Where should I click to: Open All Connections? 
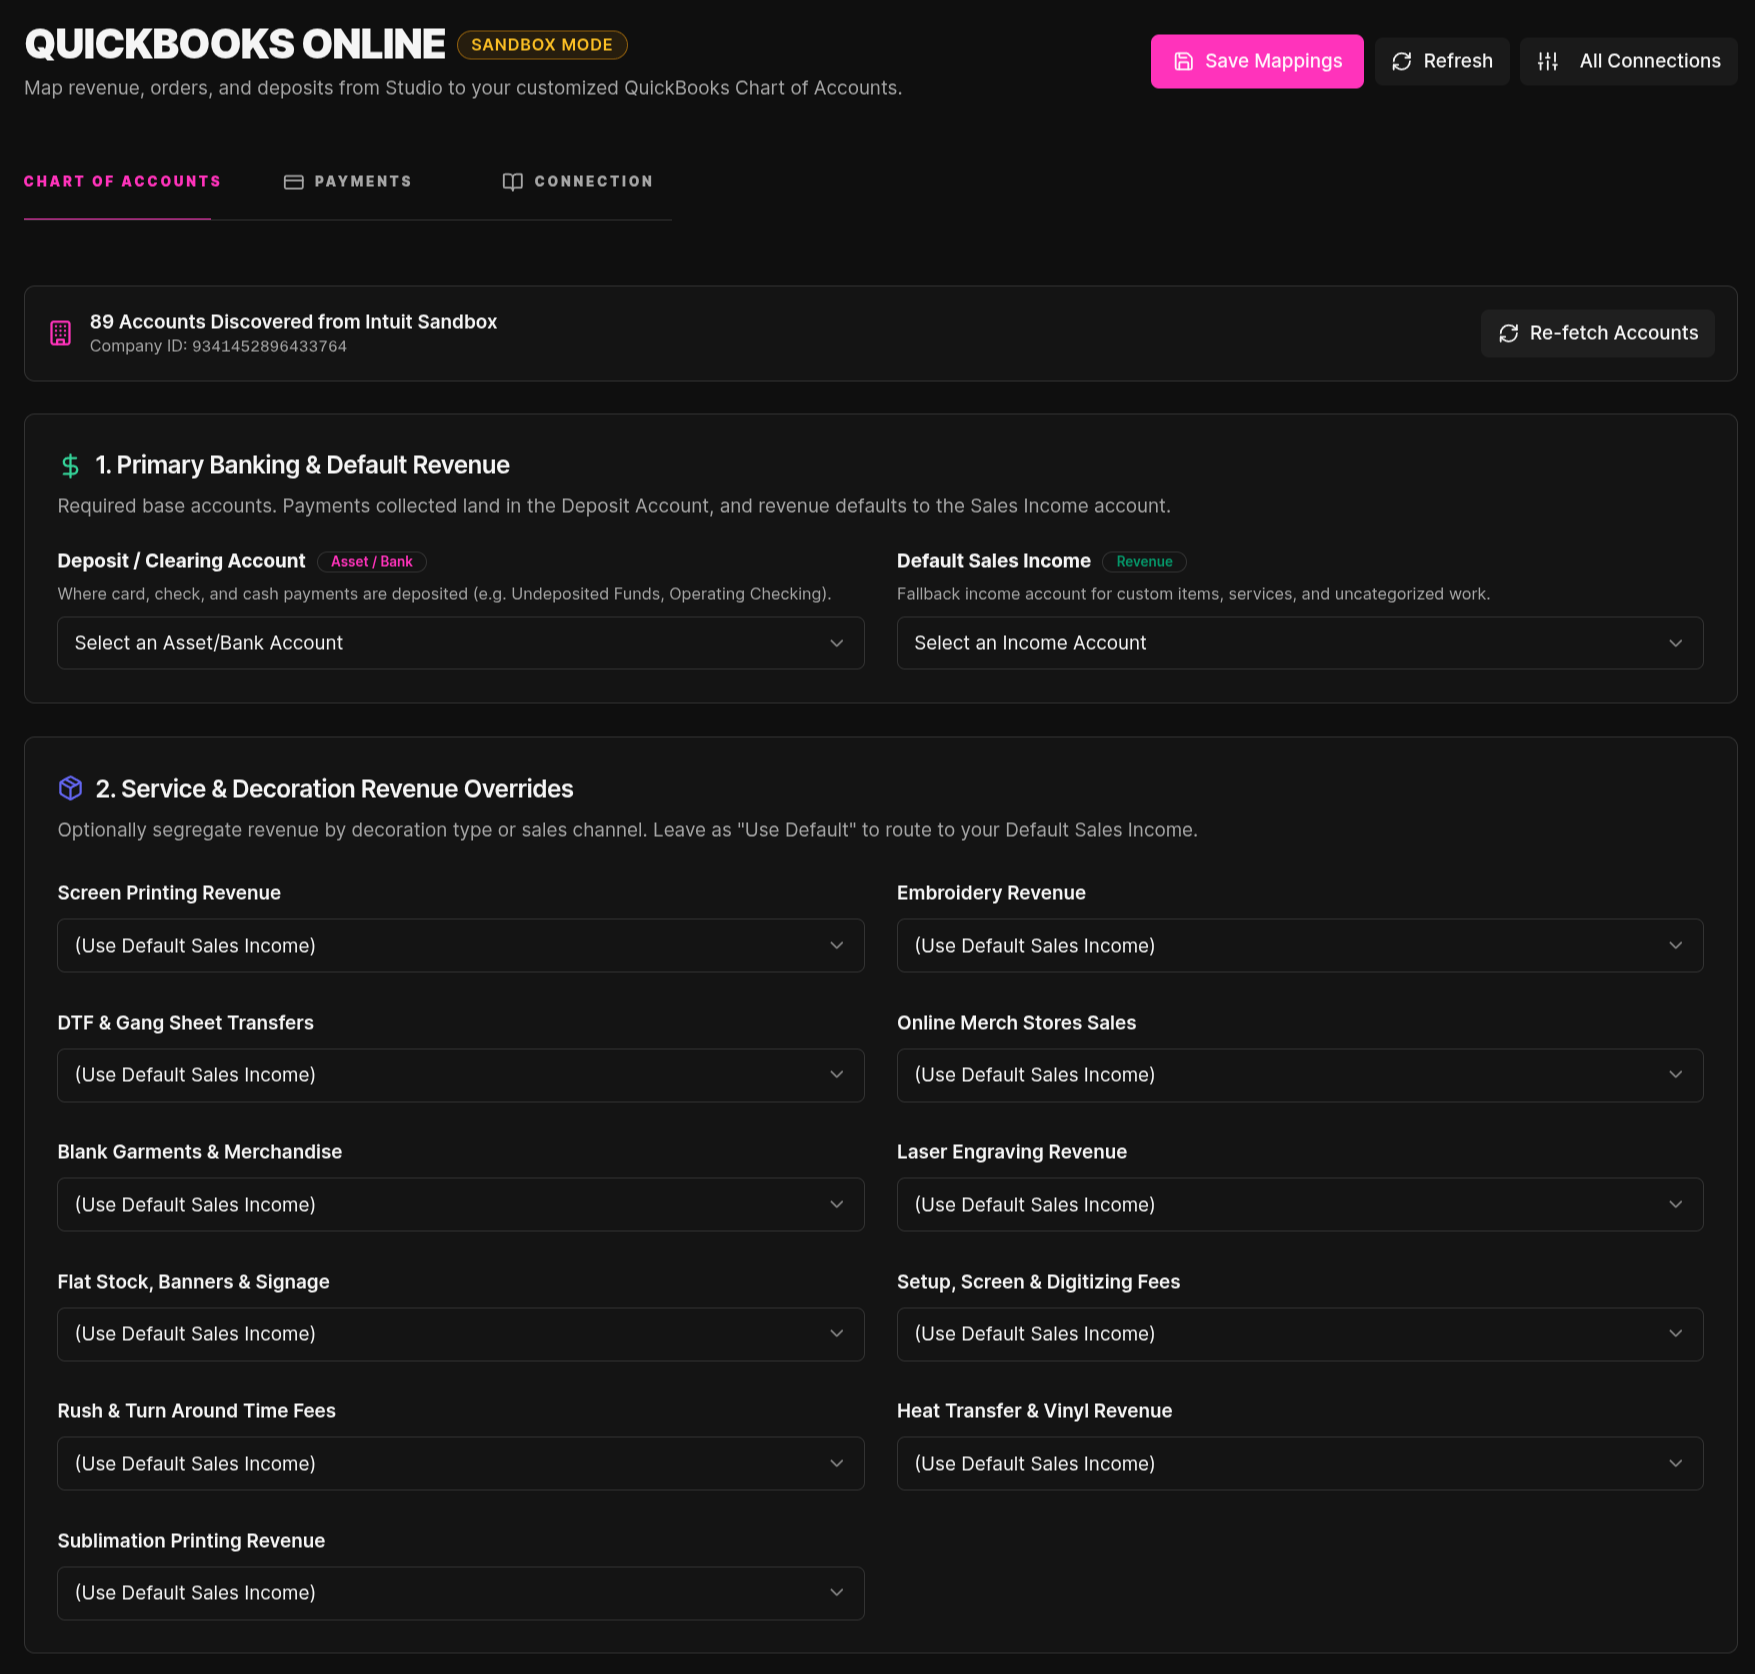(1628, 61)
